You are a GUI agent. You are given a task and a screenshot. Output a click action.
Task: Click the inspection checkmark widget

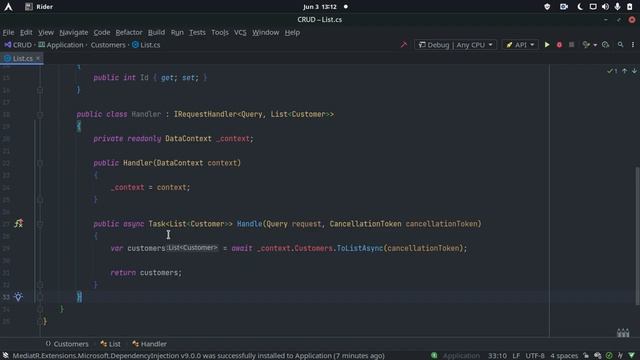coord(612,71)
